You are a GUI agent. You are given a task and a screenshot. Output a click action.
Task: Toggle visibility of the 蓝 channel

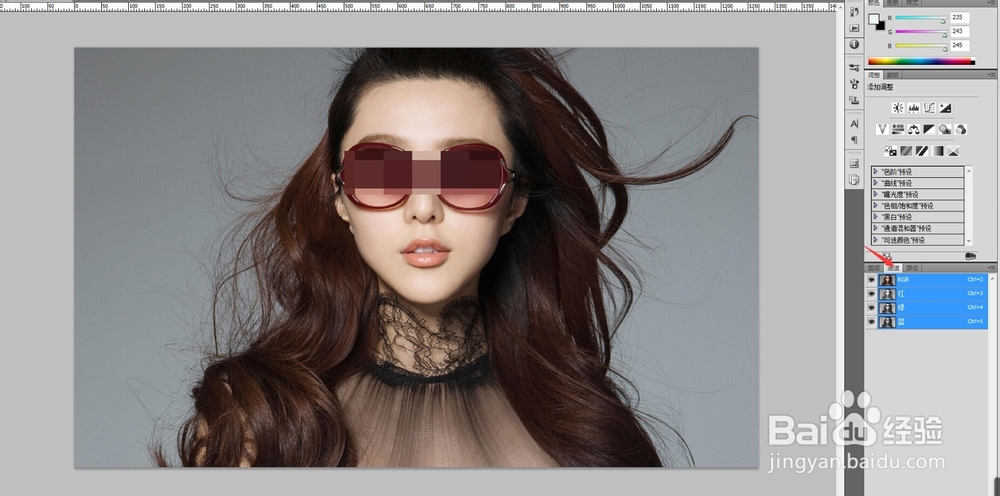[x=871, y=322]
